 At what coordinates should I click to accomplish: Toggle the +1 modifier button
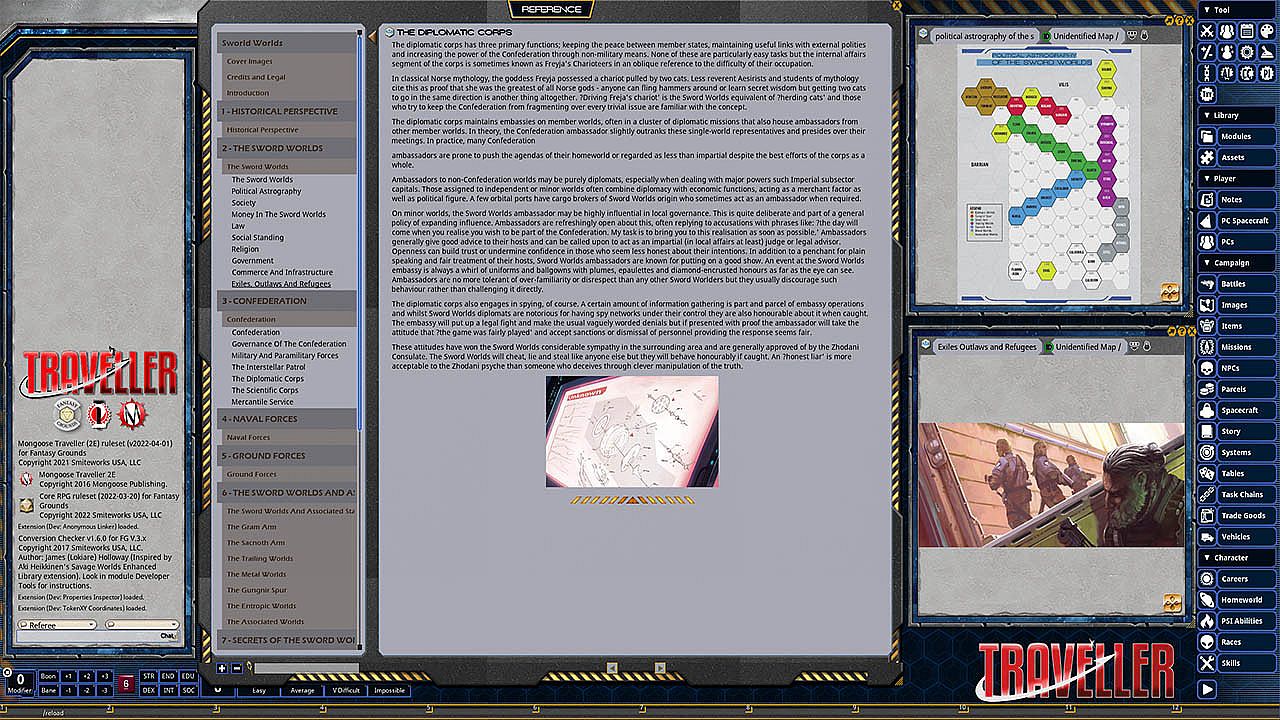(69, 677)
